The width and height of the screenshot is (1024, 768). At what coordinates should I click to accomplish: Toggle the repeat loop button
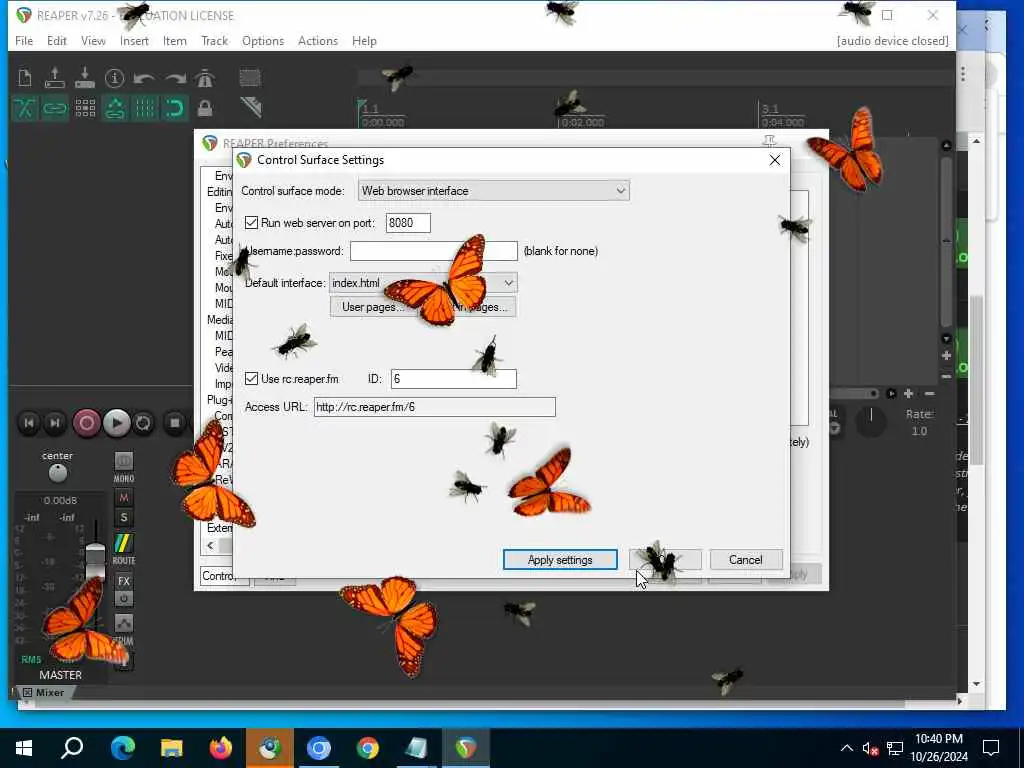[143, 423]
